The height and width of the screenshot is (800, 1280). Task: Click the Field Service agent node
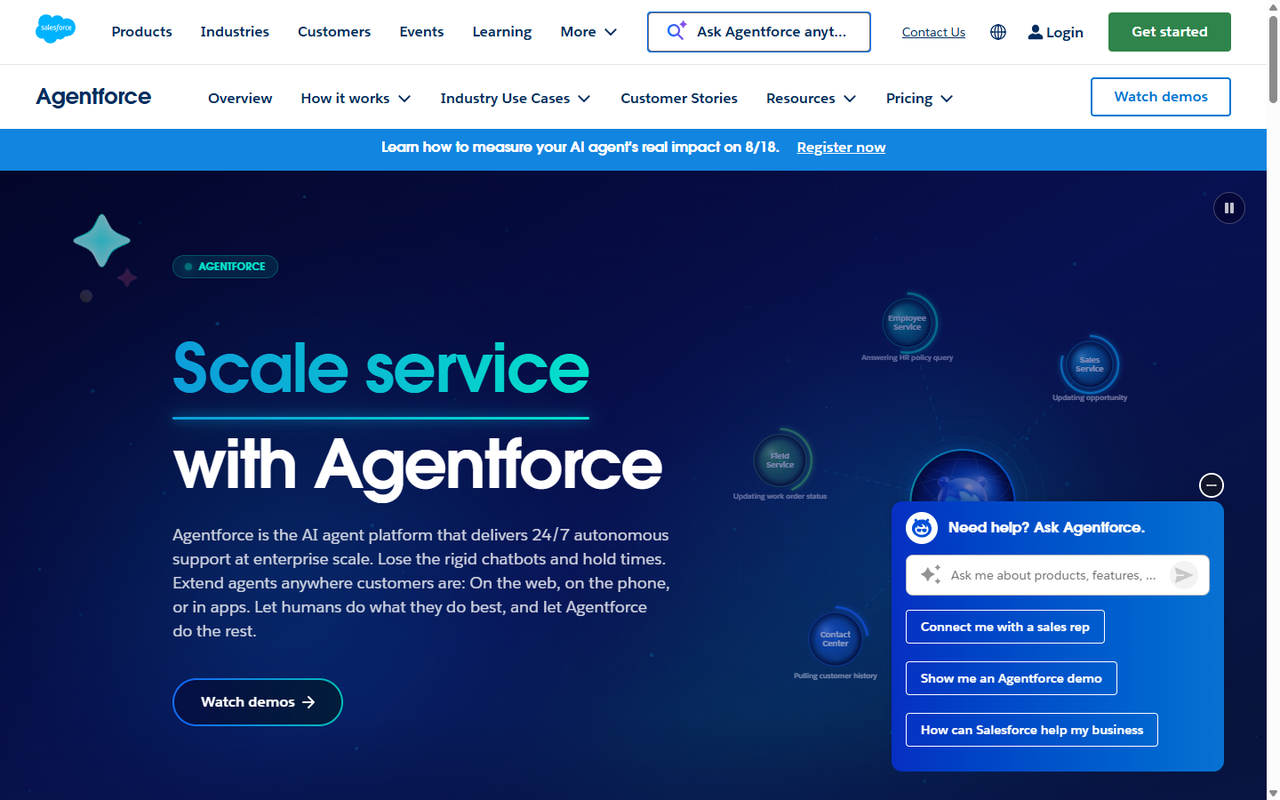[780, 460]
